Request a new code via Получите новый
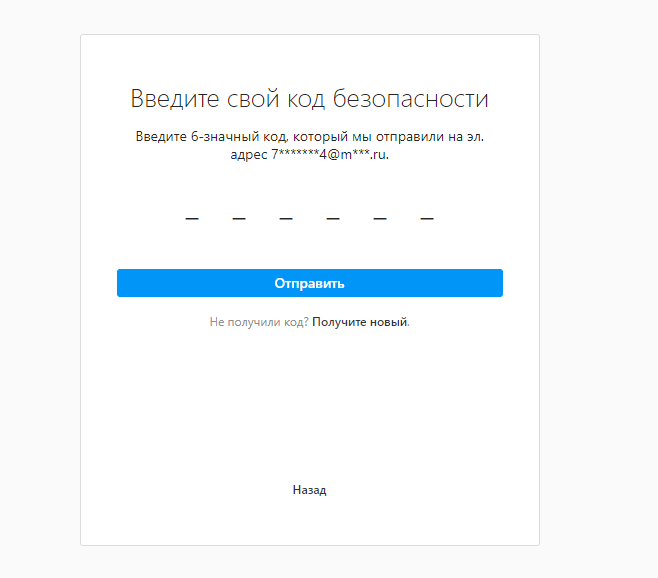Image resolution: width=658 pixels, height=578 pixels. tap(360, 323)
